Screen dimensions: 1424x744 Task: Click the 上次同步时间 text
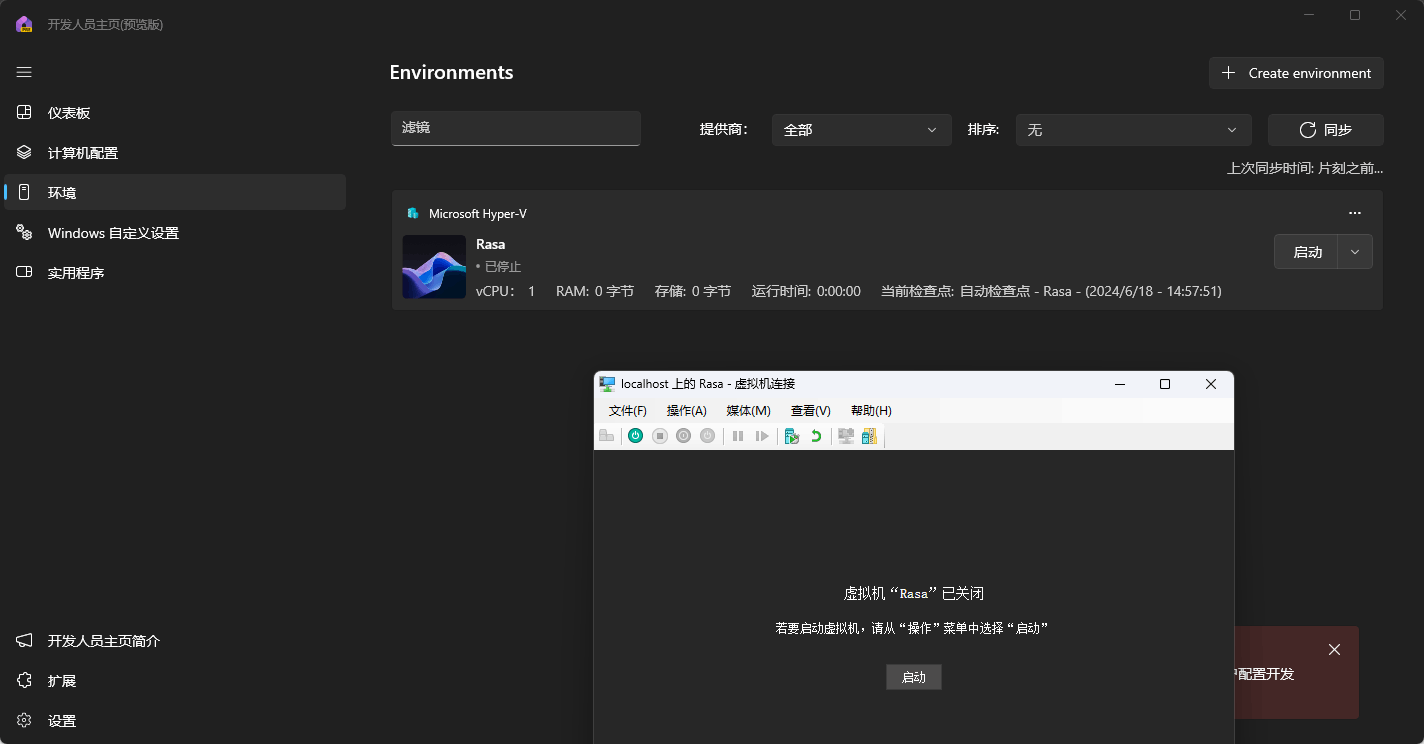pos(1305,168)
